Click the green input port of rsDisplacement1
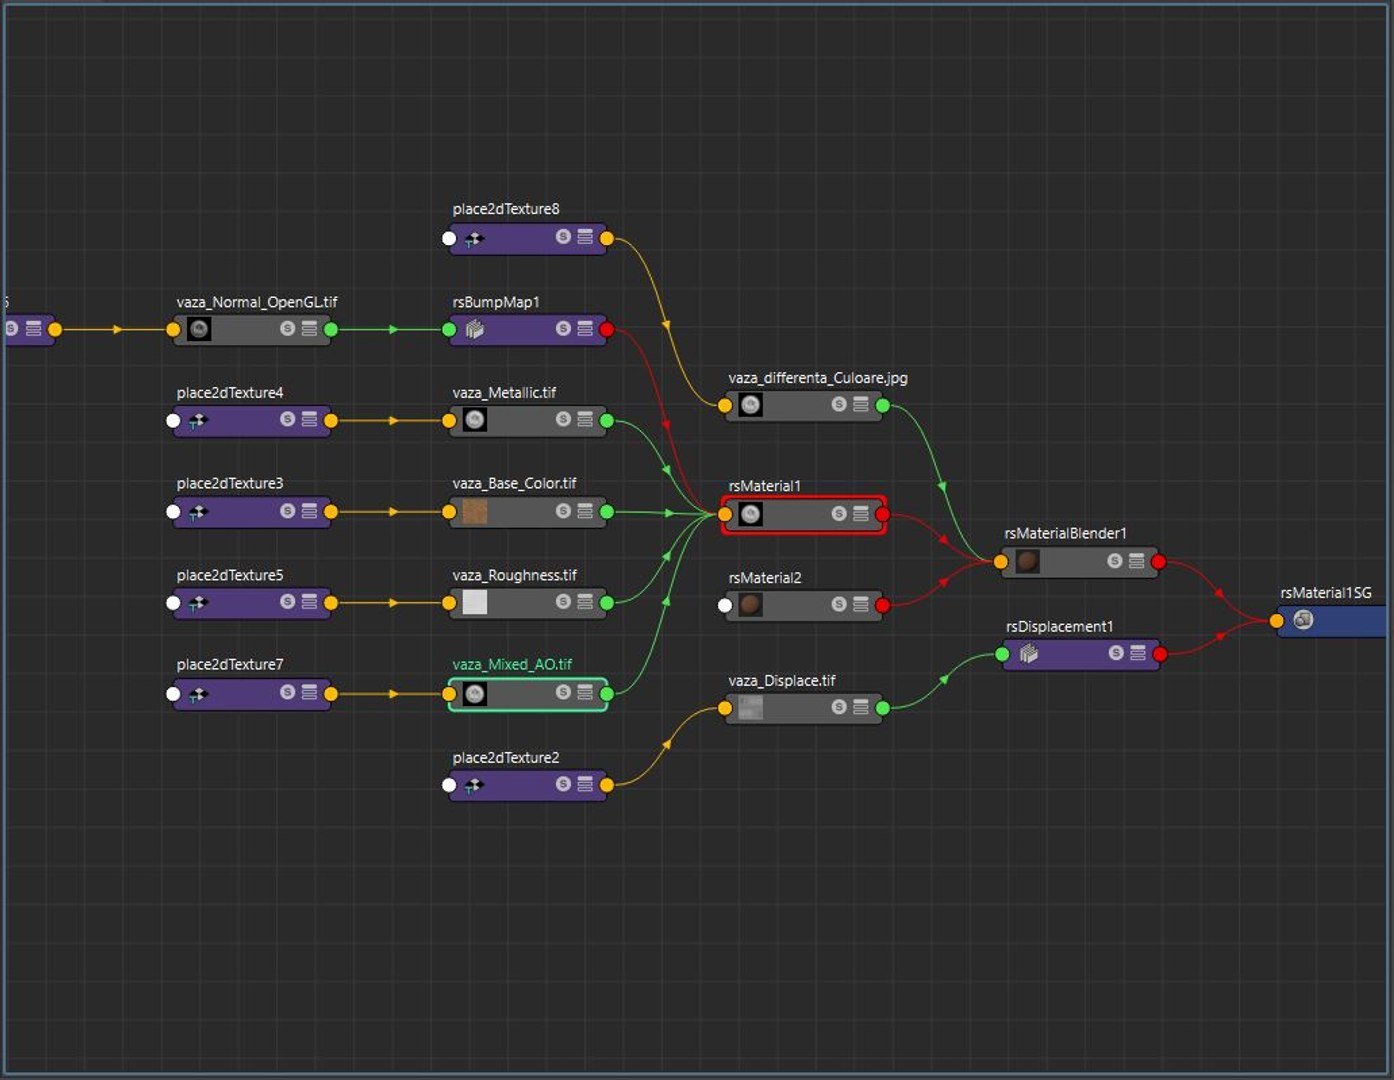The image size is (1394, 1080). pos(1002,654)
